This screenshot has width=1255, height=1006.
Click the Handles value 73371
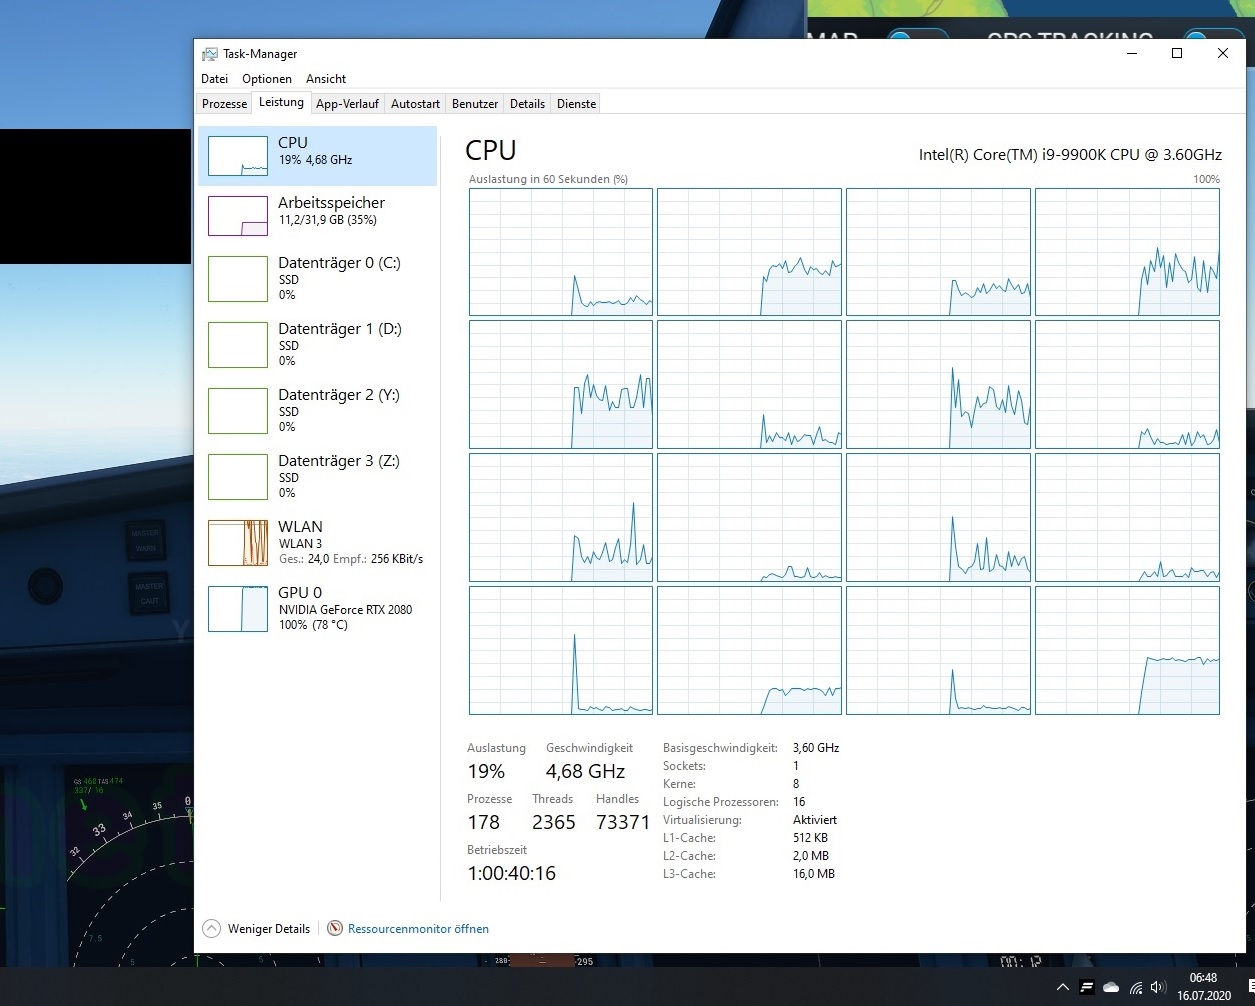tap(623, 822)
